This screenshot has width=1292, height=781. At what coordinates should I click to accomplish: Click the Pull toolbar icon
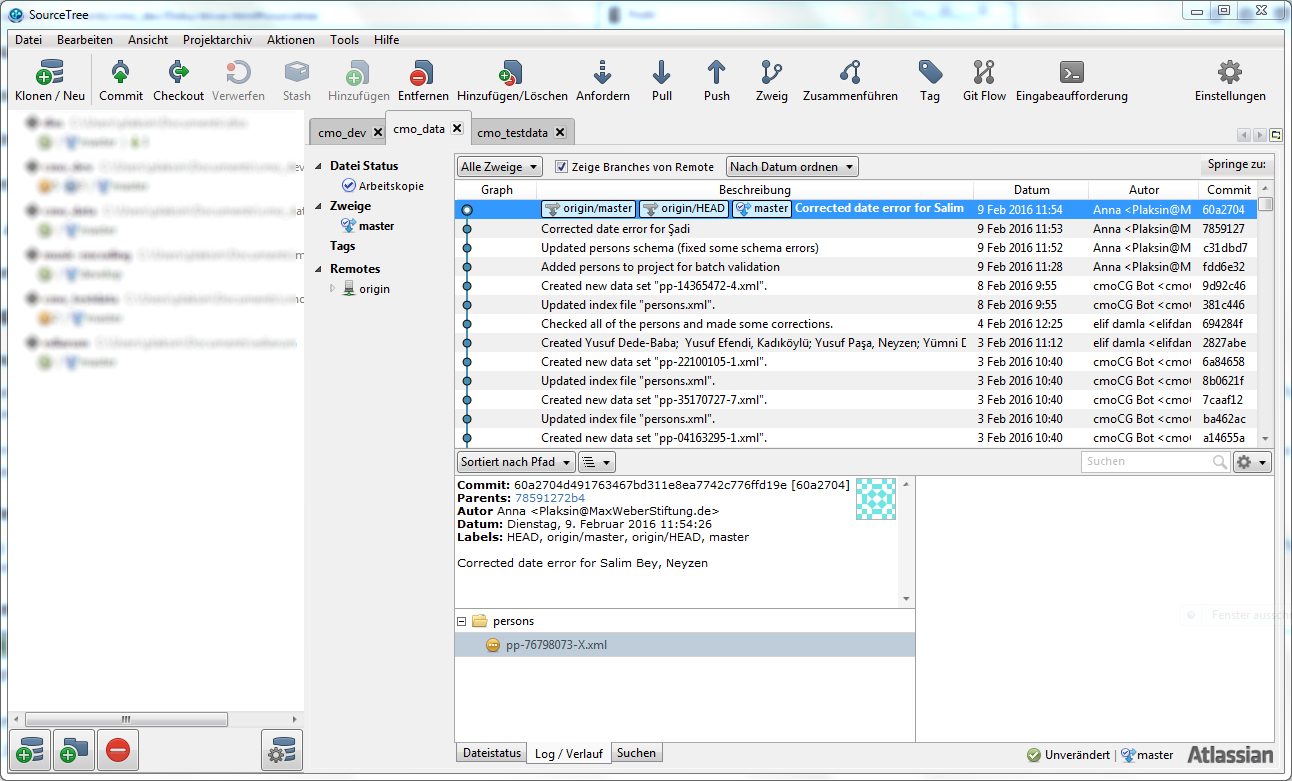(x=661, y=73)
